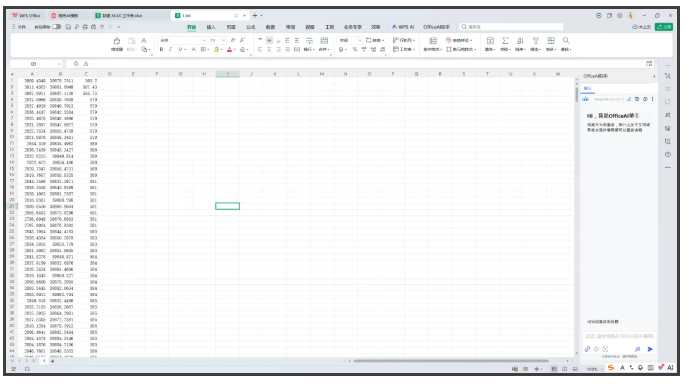Open the fill color dropdown arrow
Viewport: 690px width, 388px height.
click(x=221, y=50)
